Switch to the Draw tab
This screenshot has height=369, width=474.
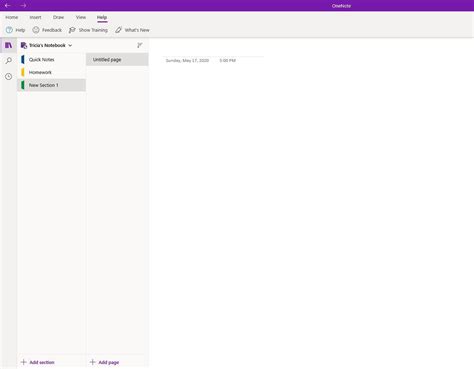tap(58, 17)
